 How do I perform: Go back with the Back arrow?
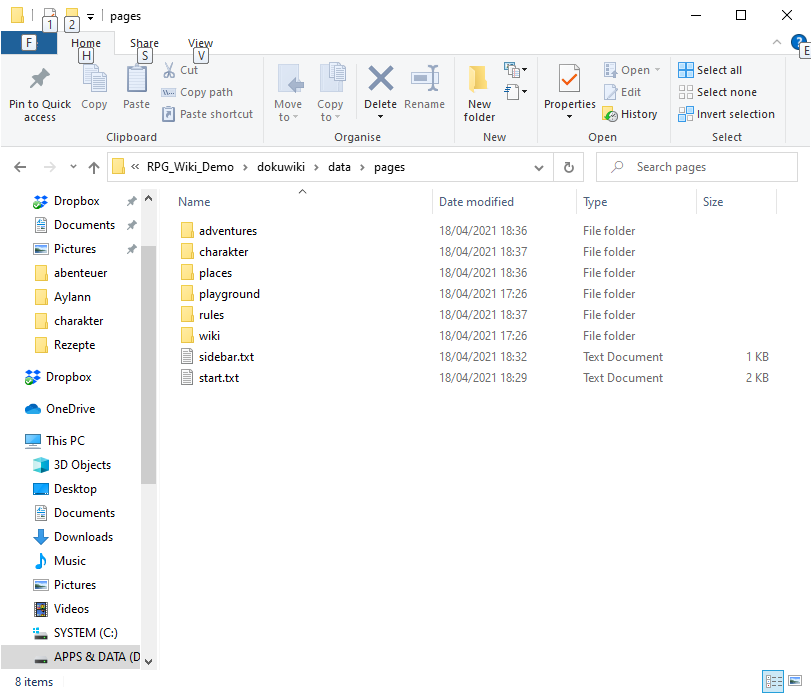[x=20, y=167]
